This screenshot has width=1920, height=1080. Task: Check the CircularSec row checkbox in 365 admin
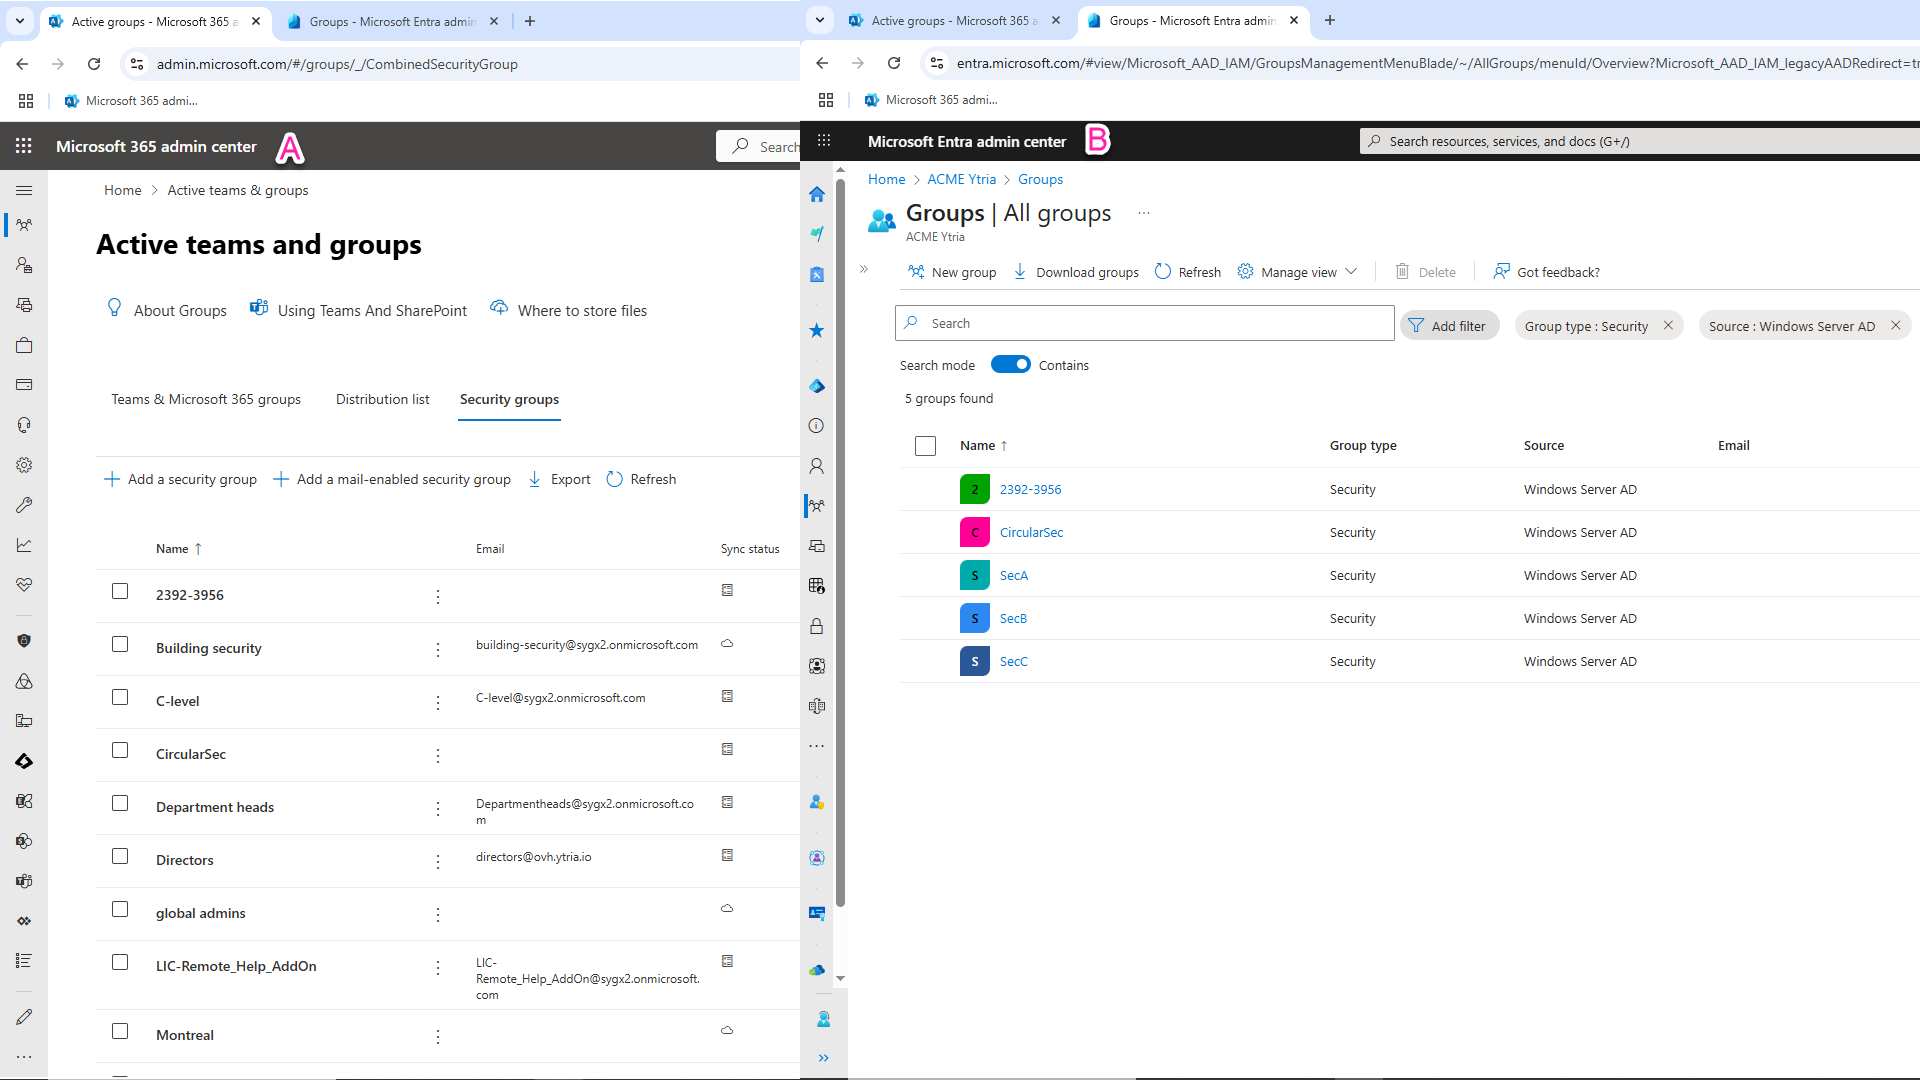pyautogui.click(x=120, y=750)
